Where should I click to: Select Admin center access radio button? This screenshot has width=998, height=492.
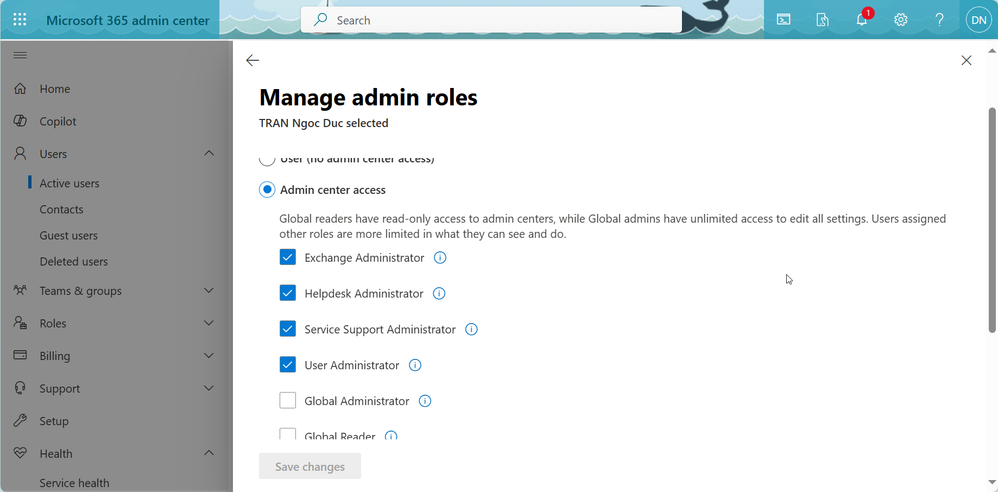(267, 190)
